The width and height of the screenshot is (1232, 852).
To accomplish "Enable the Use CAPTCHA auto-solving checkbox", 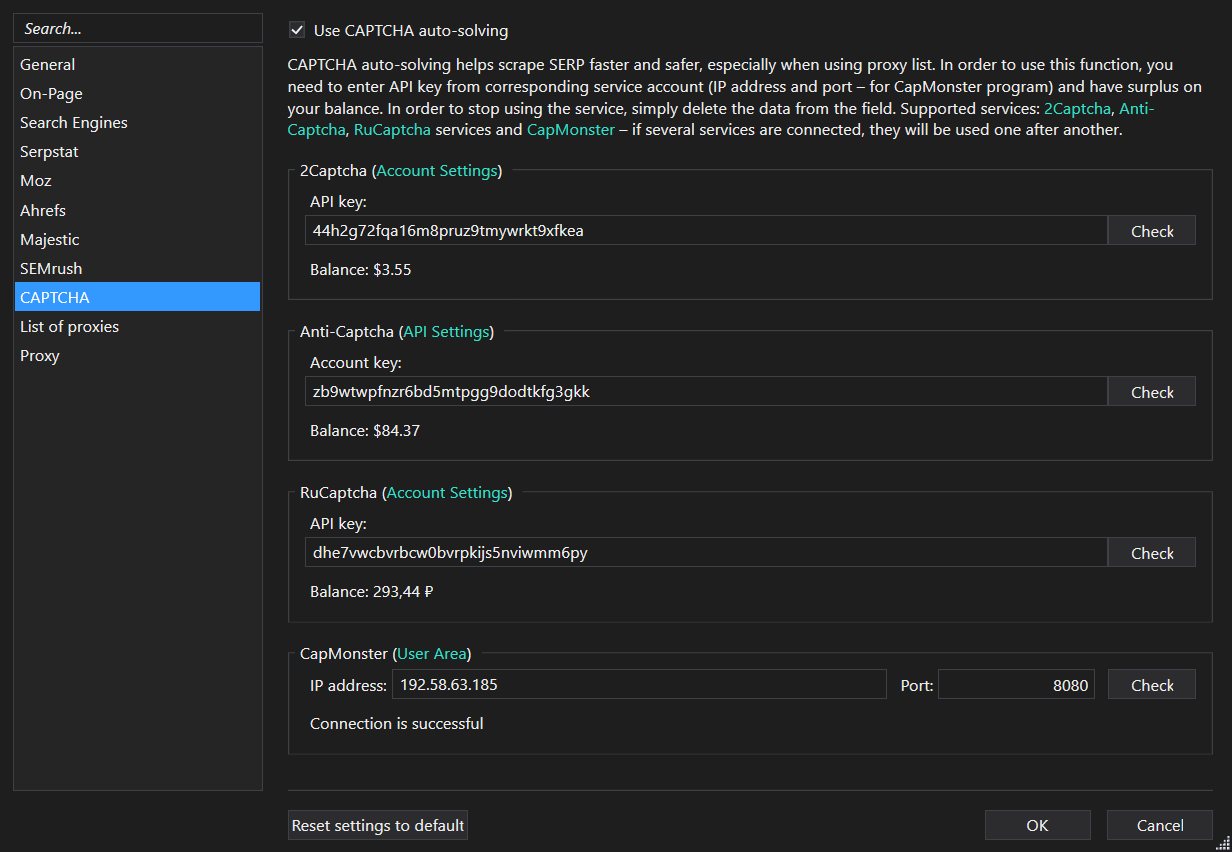I will 296,31.
